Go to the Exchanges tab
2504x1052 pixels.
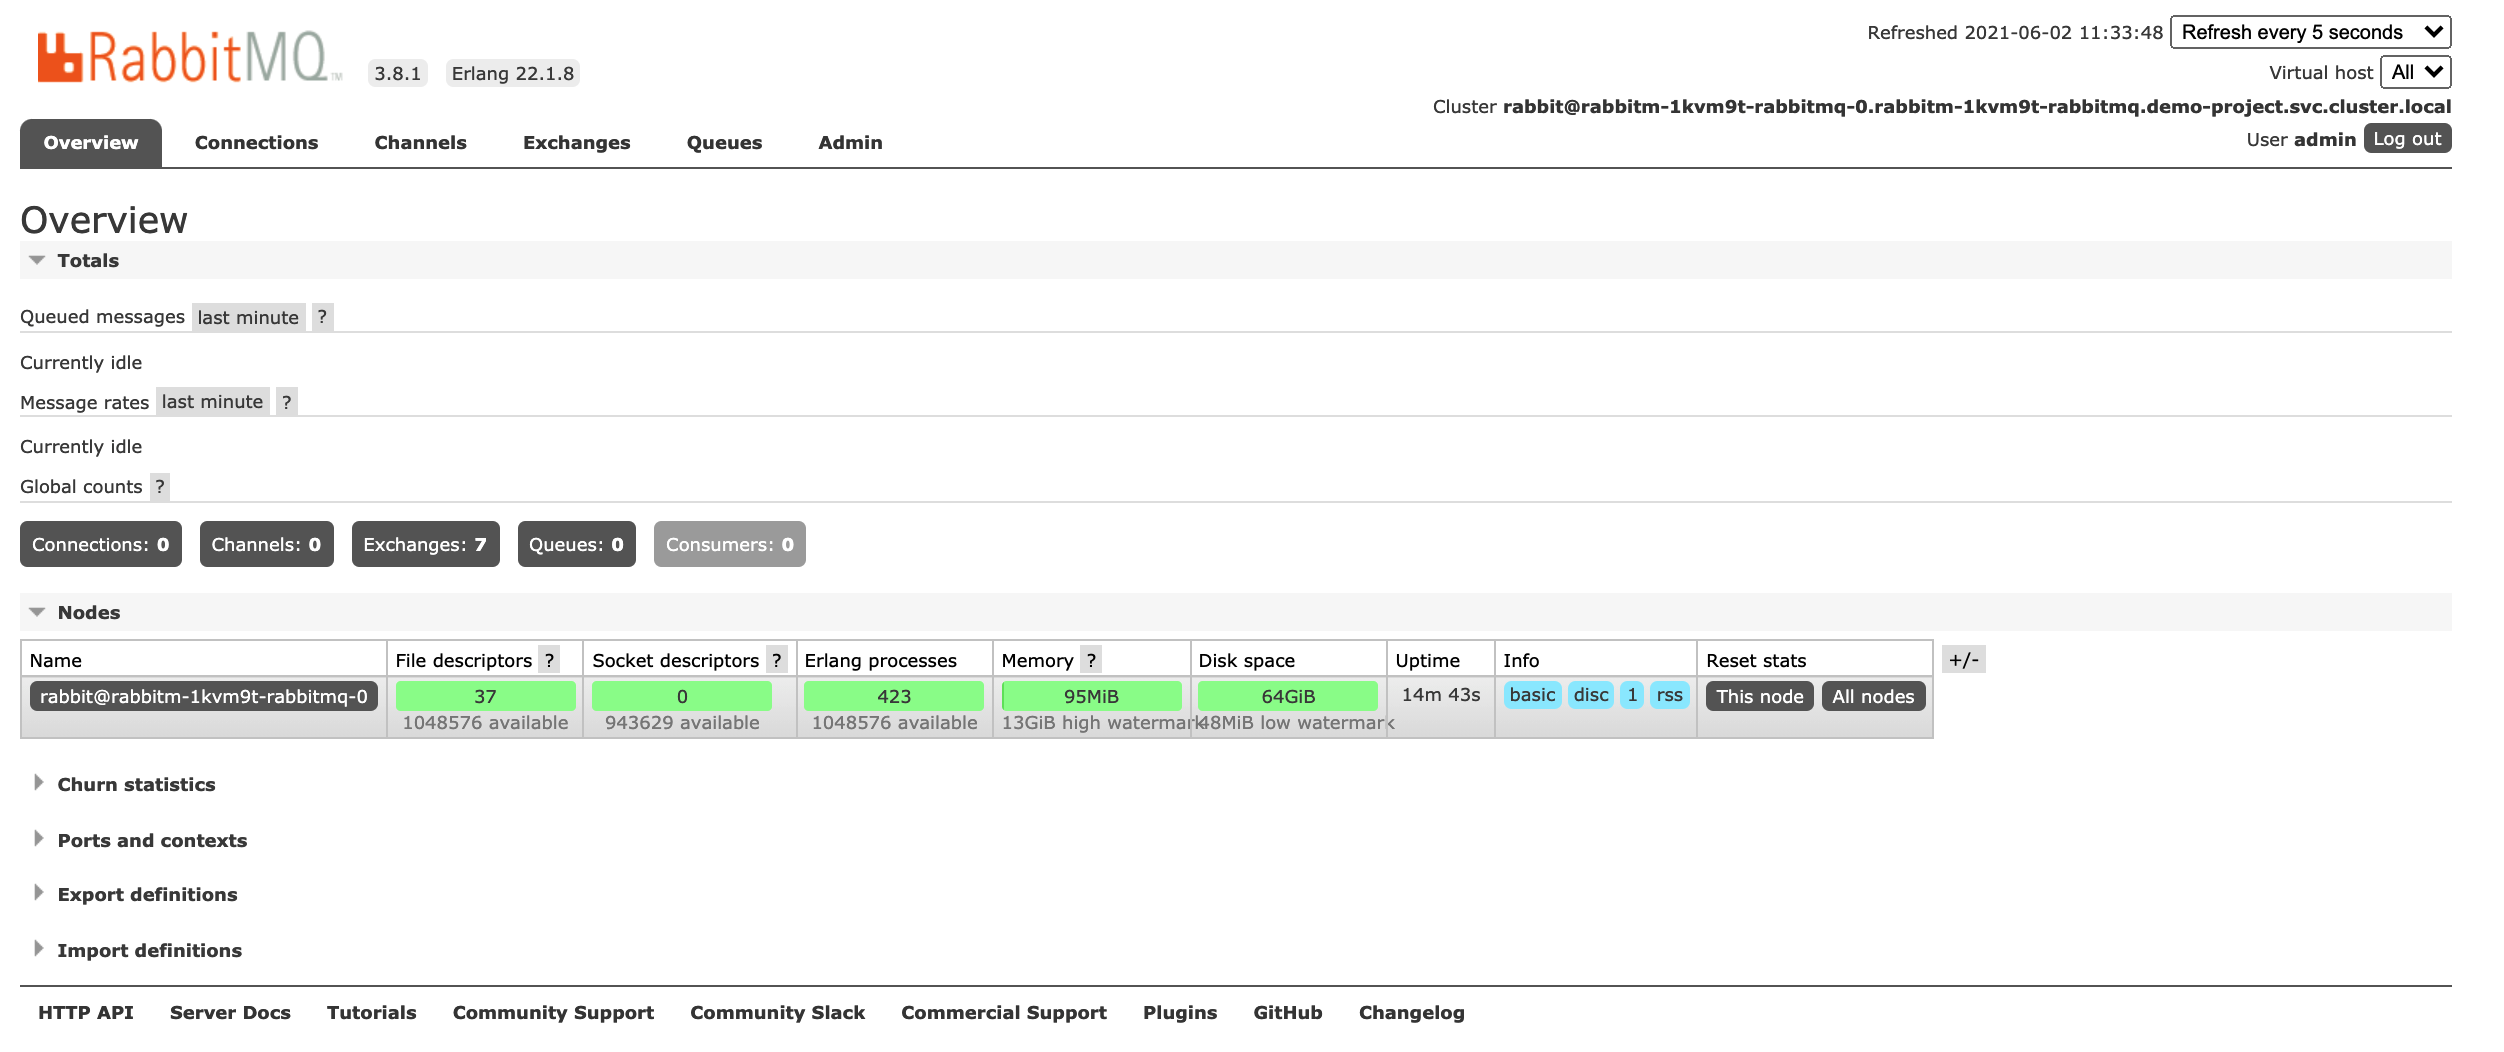tap(576, 143)
